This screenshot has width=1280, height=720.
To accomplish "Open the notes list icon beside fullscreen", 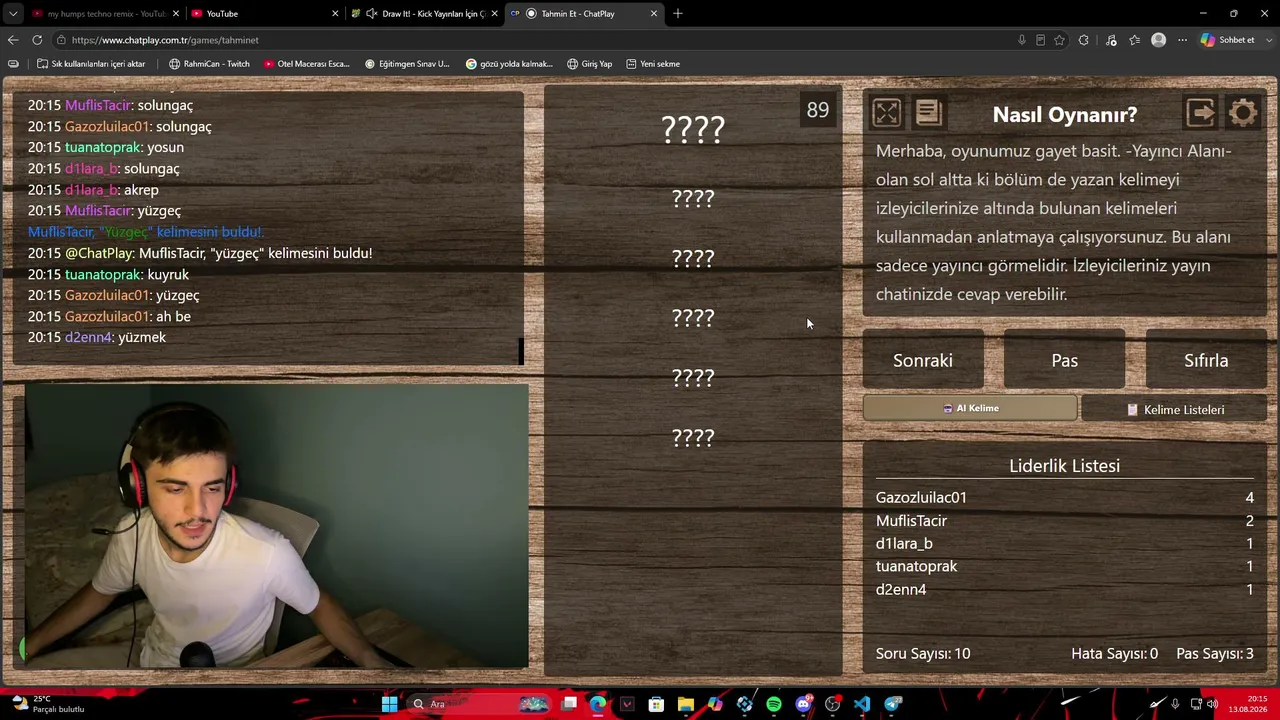I will [x=928, y=113].
